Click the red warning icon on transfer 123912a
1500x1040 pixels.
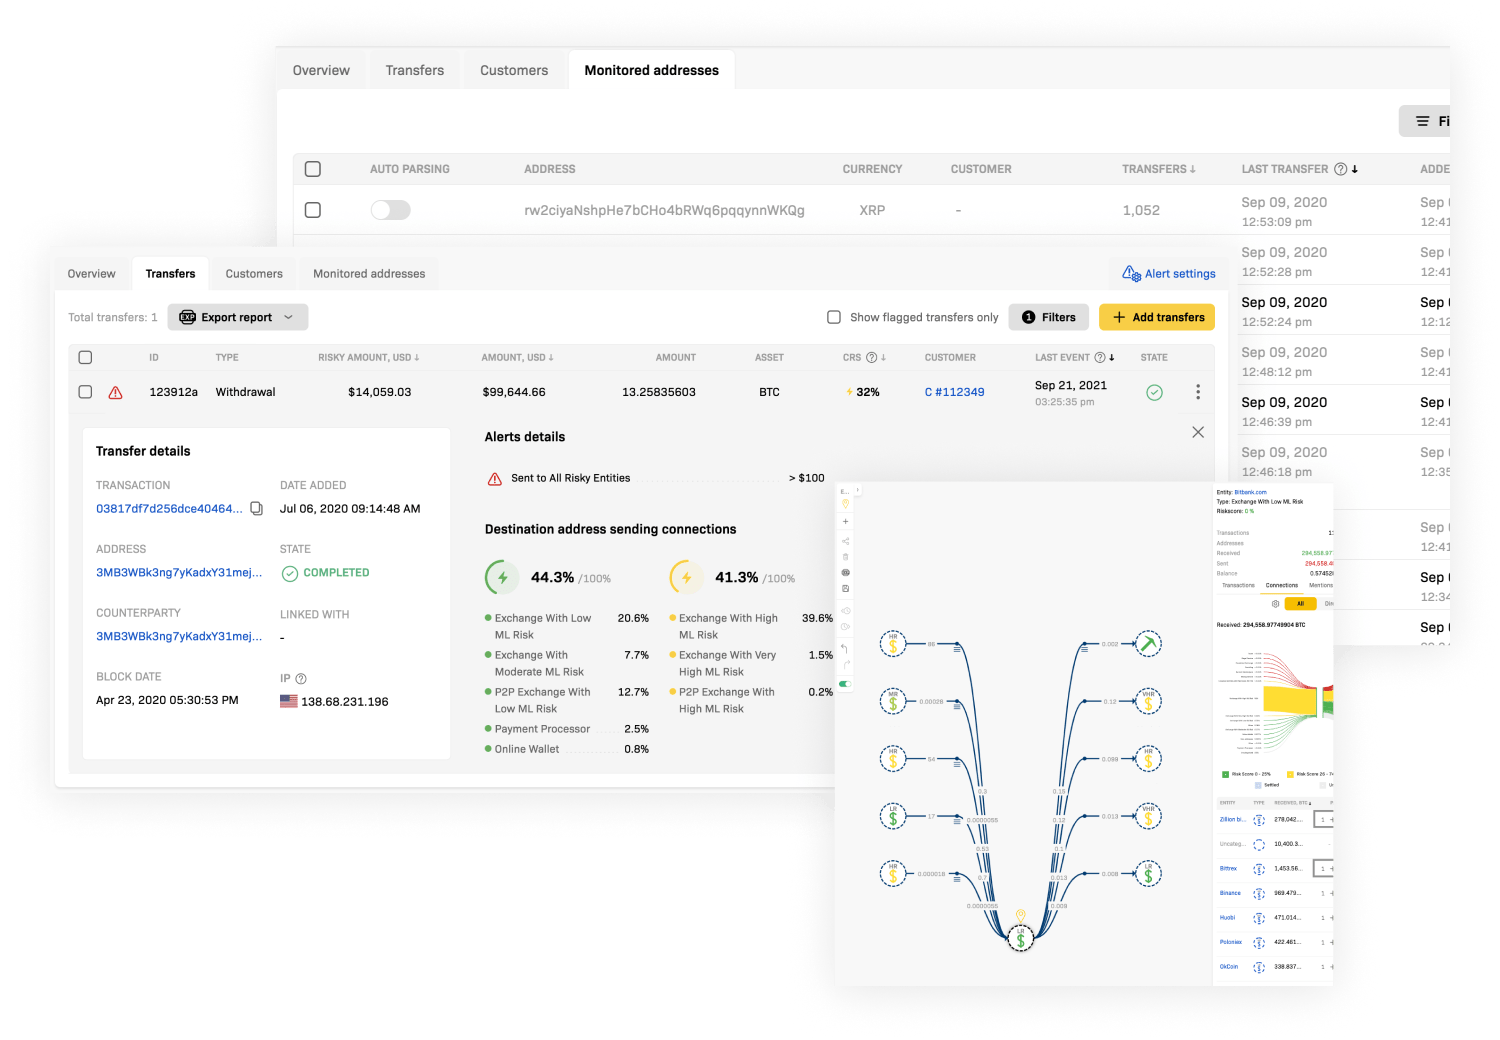[116, 393]
